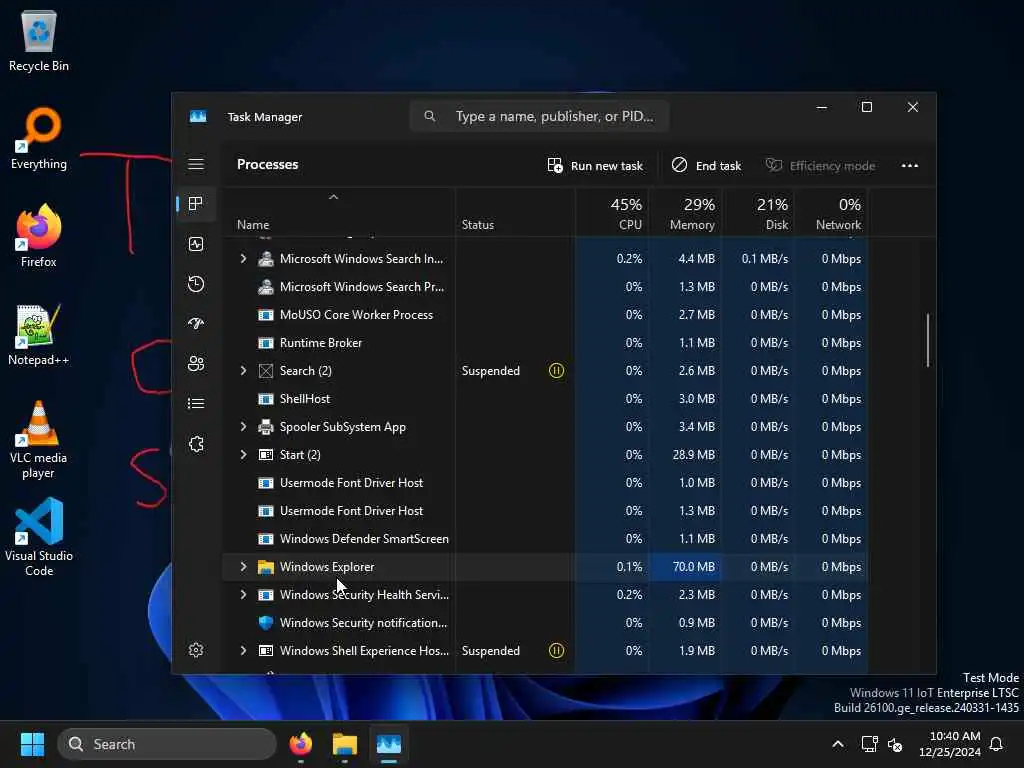Click the Spooler SubSystem App printer icon
The height and width of the screenshot is (768, 1024).
266,426
